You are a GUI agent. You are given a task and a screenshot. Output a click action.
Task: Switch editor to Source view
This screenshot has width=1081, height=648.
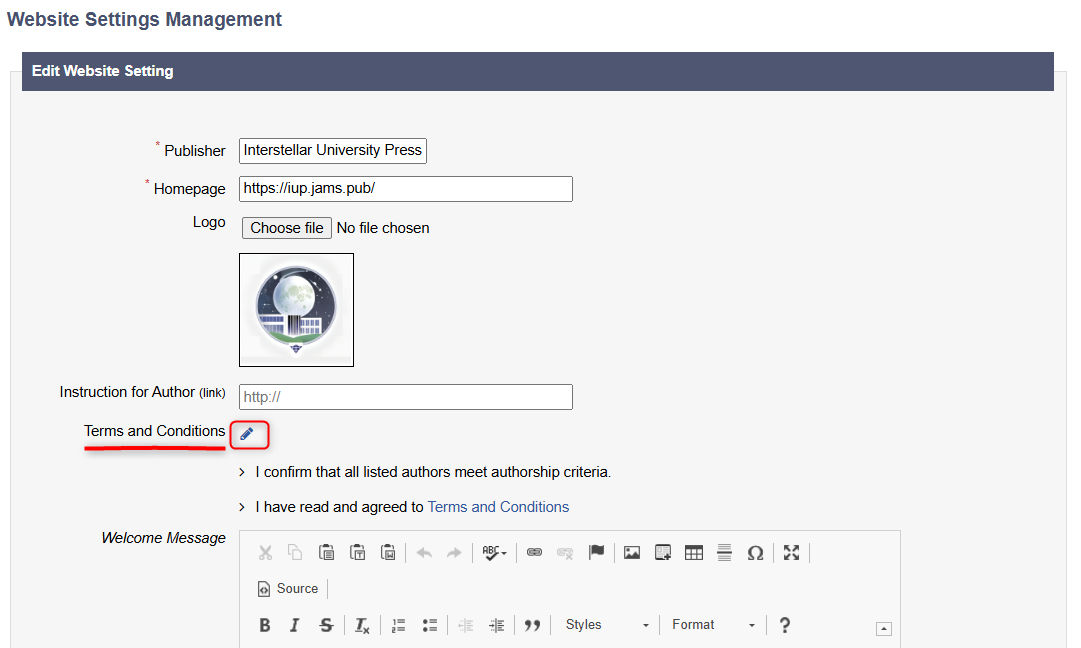pos(288,589)
